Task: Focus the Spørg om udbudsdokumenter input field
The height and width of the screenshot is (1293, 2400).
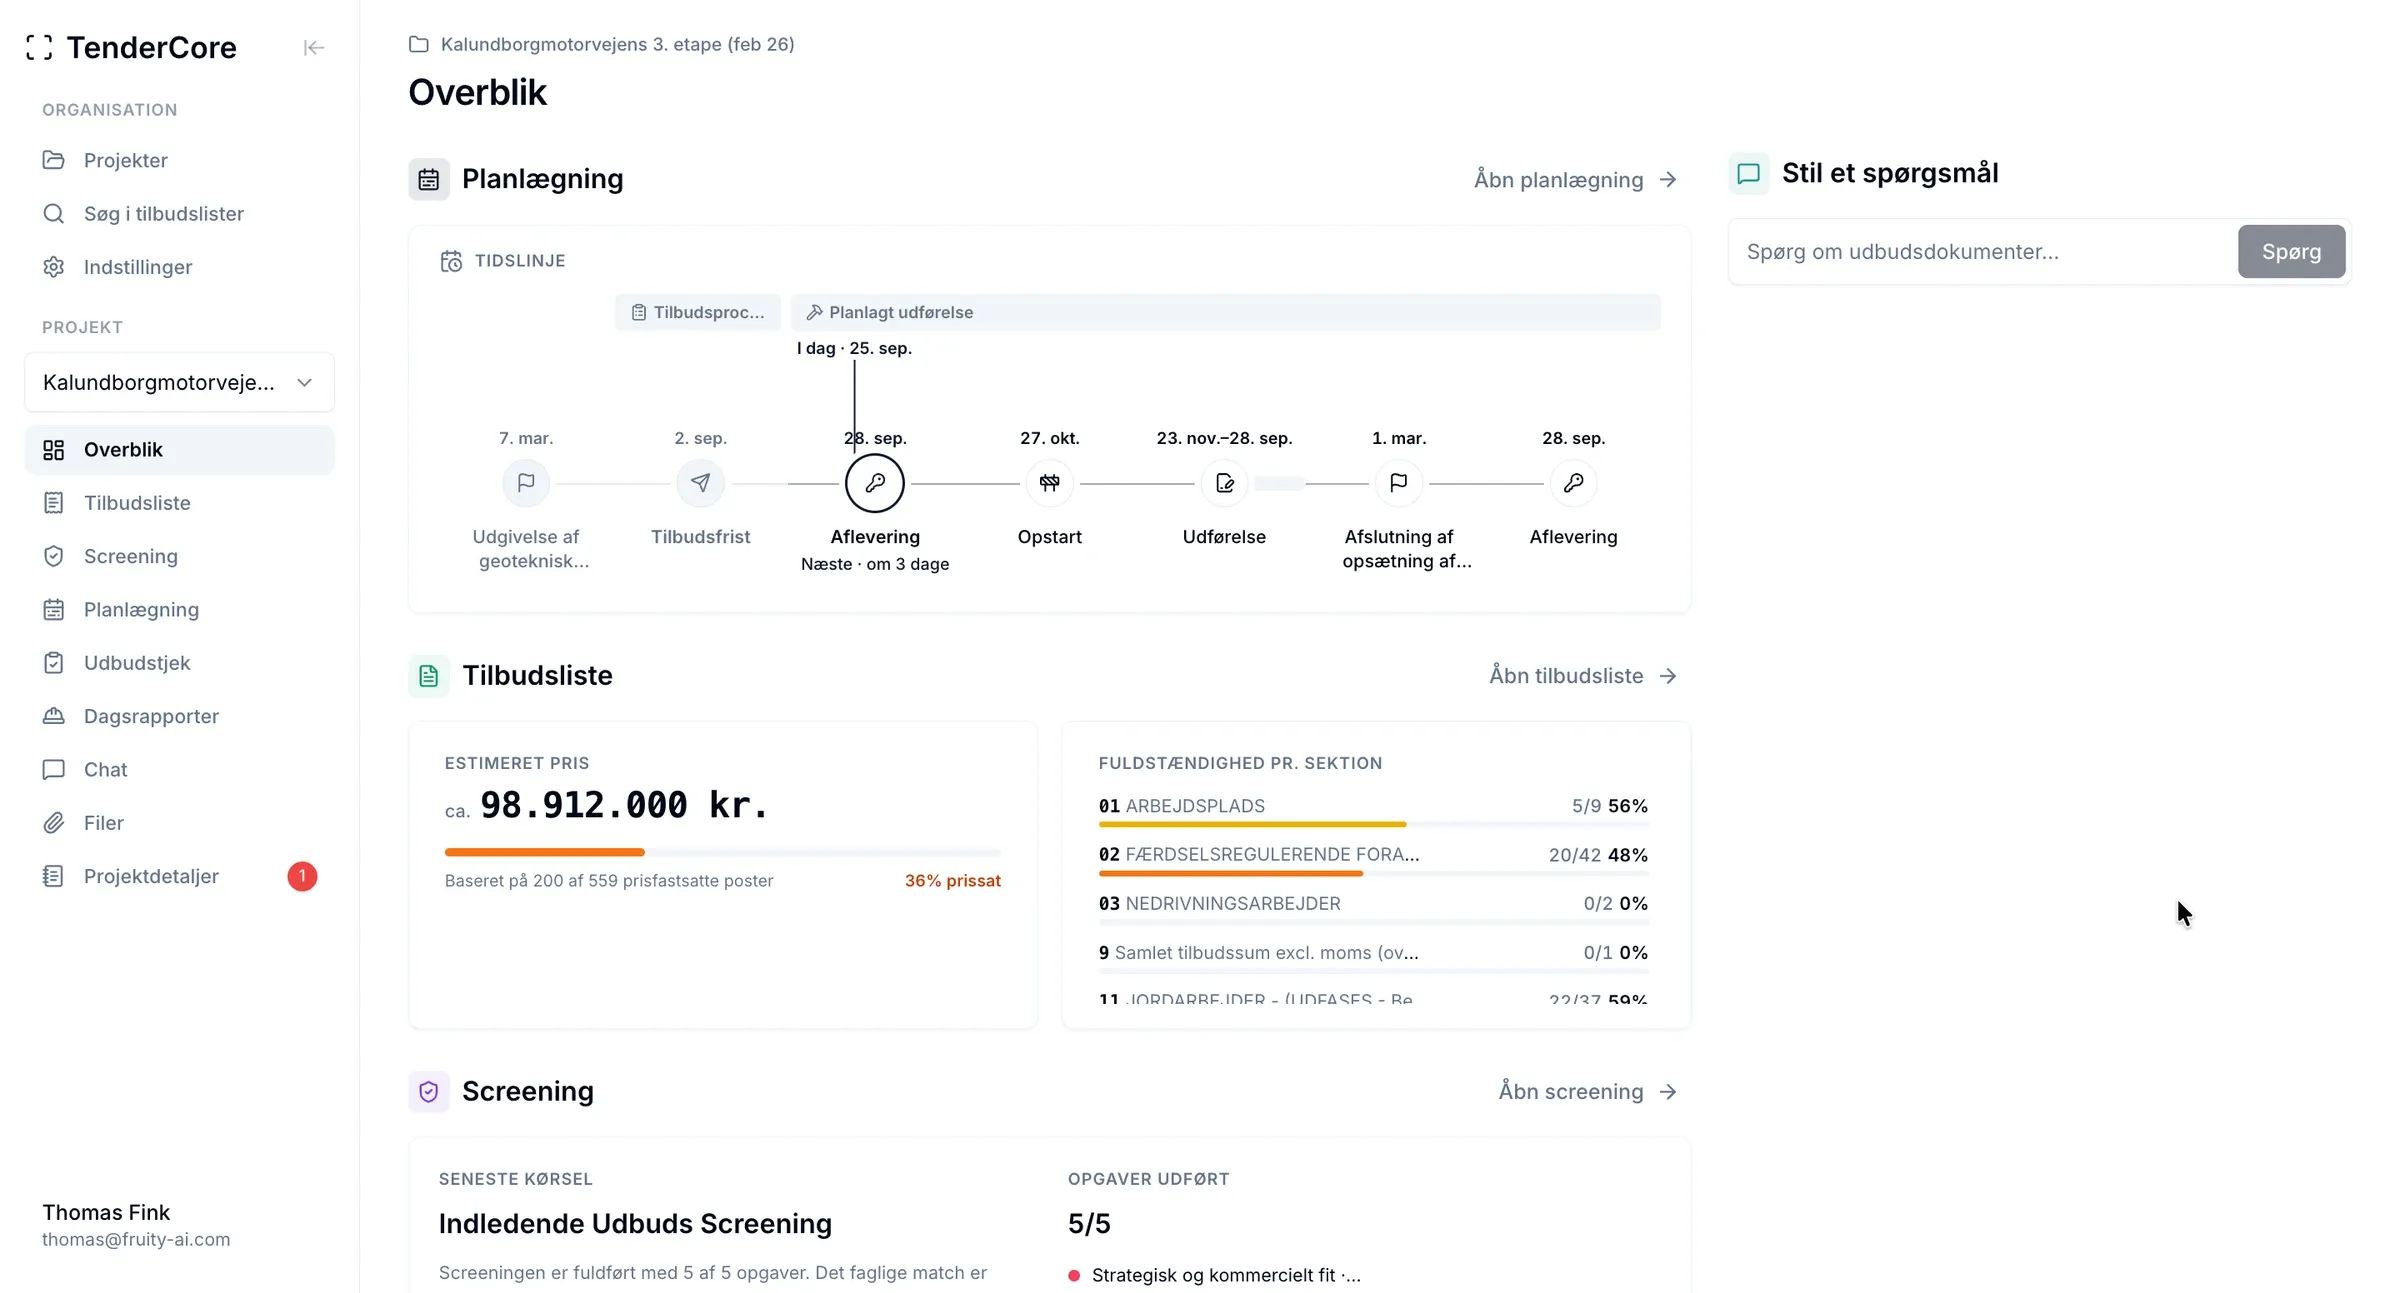Action: (1985, 252)
